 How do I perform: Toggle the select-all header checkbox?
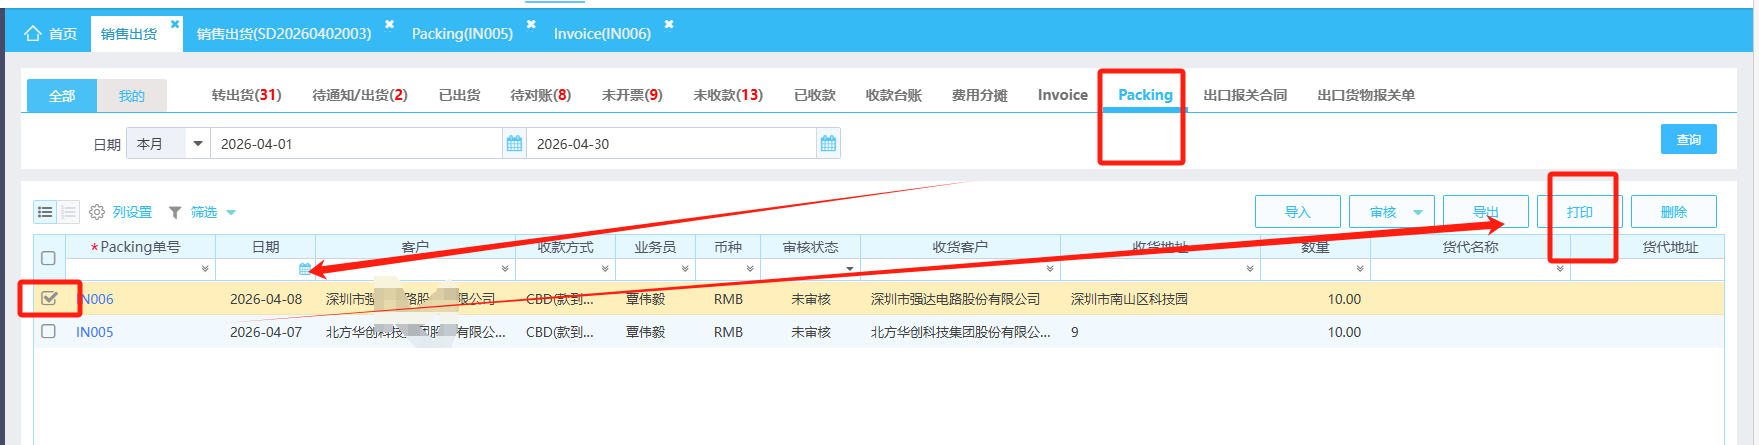tap(48, 258)
